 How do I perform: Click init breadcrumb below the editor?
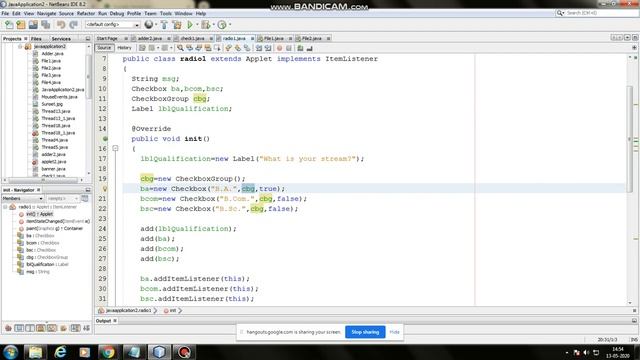coord(173,311)
